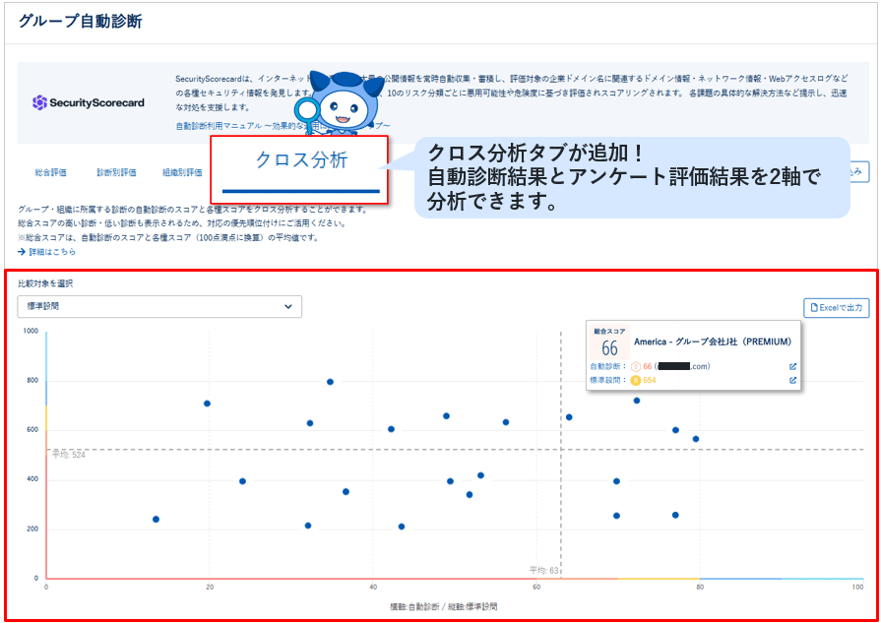Click the America グループ会社J社 tooltip title

712,343
